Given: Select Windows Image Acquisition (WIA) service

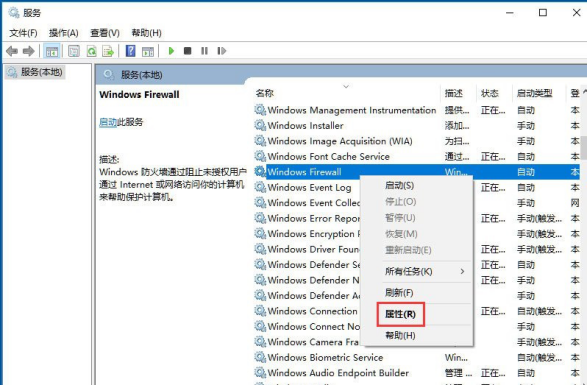Looking at the screenshot, I should (340, 141).
